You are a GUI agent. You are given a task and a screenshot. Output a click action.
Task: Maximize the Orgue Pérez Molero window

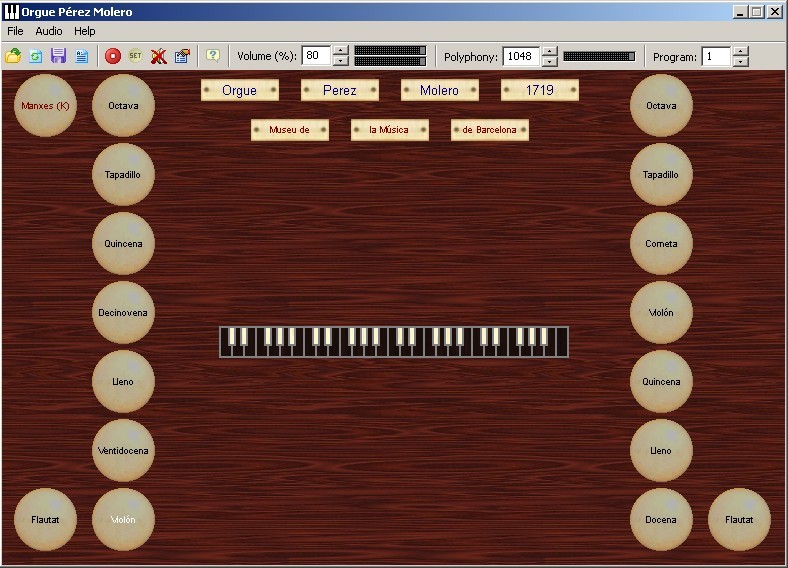pos(757,12)
